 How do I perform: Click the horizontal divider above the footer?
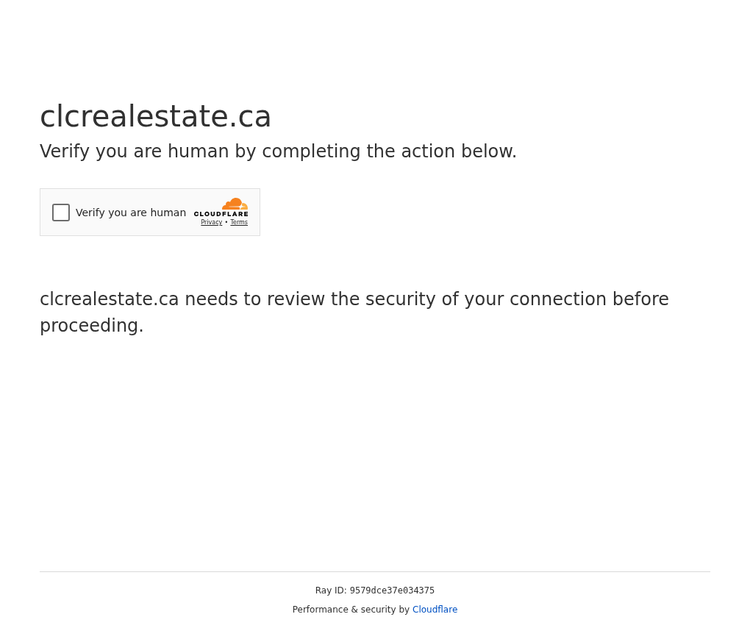375,572
